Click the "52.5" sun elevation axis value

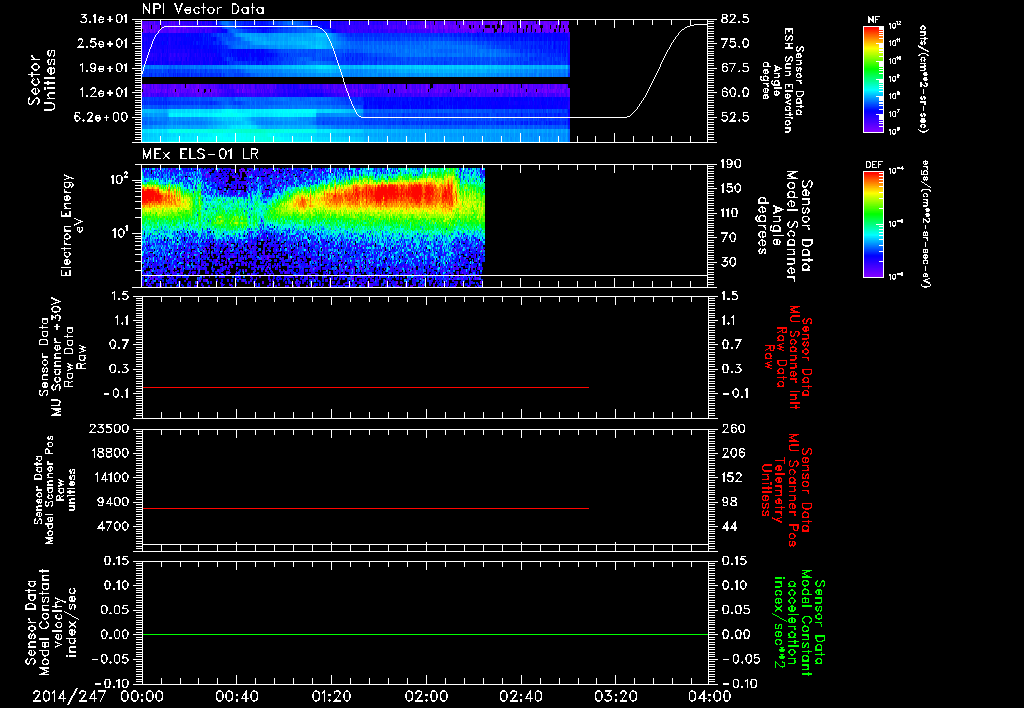(x=736, y=117)
